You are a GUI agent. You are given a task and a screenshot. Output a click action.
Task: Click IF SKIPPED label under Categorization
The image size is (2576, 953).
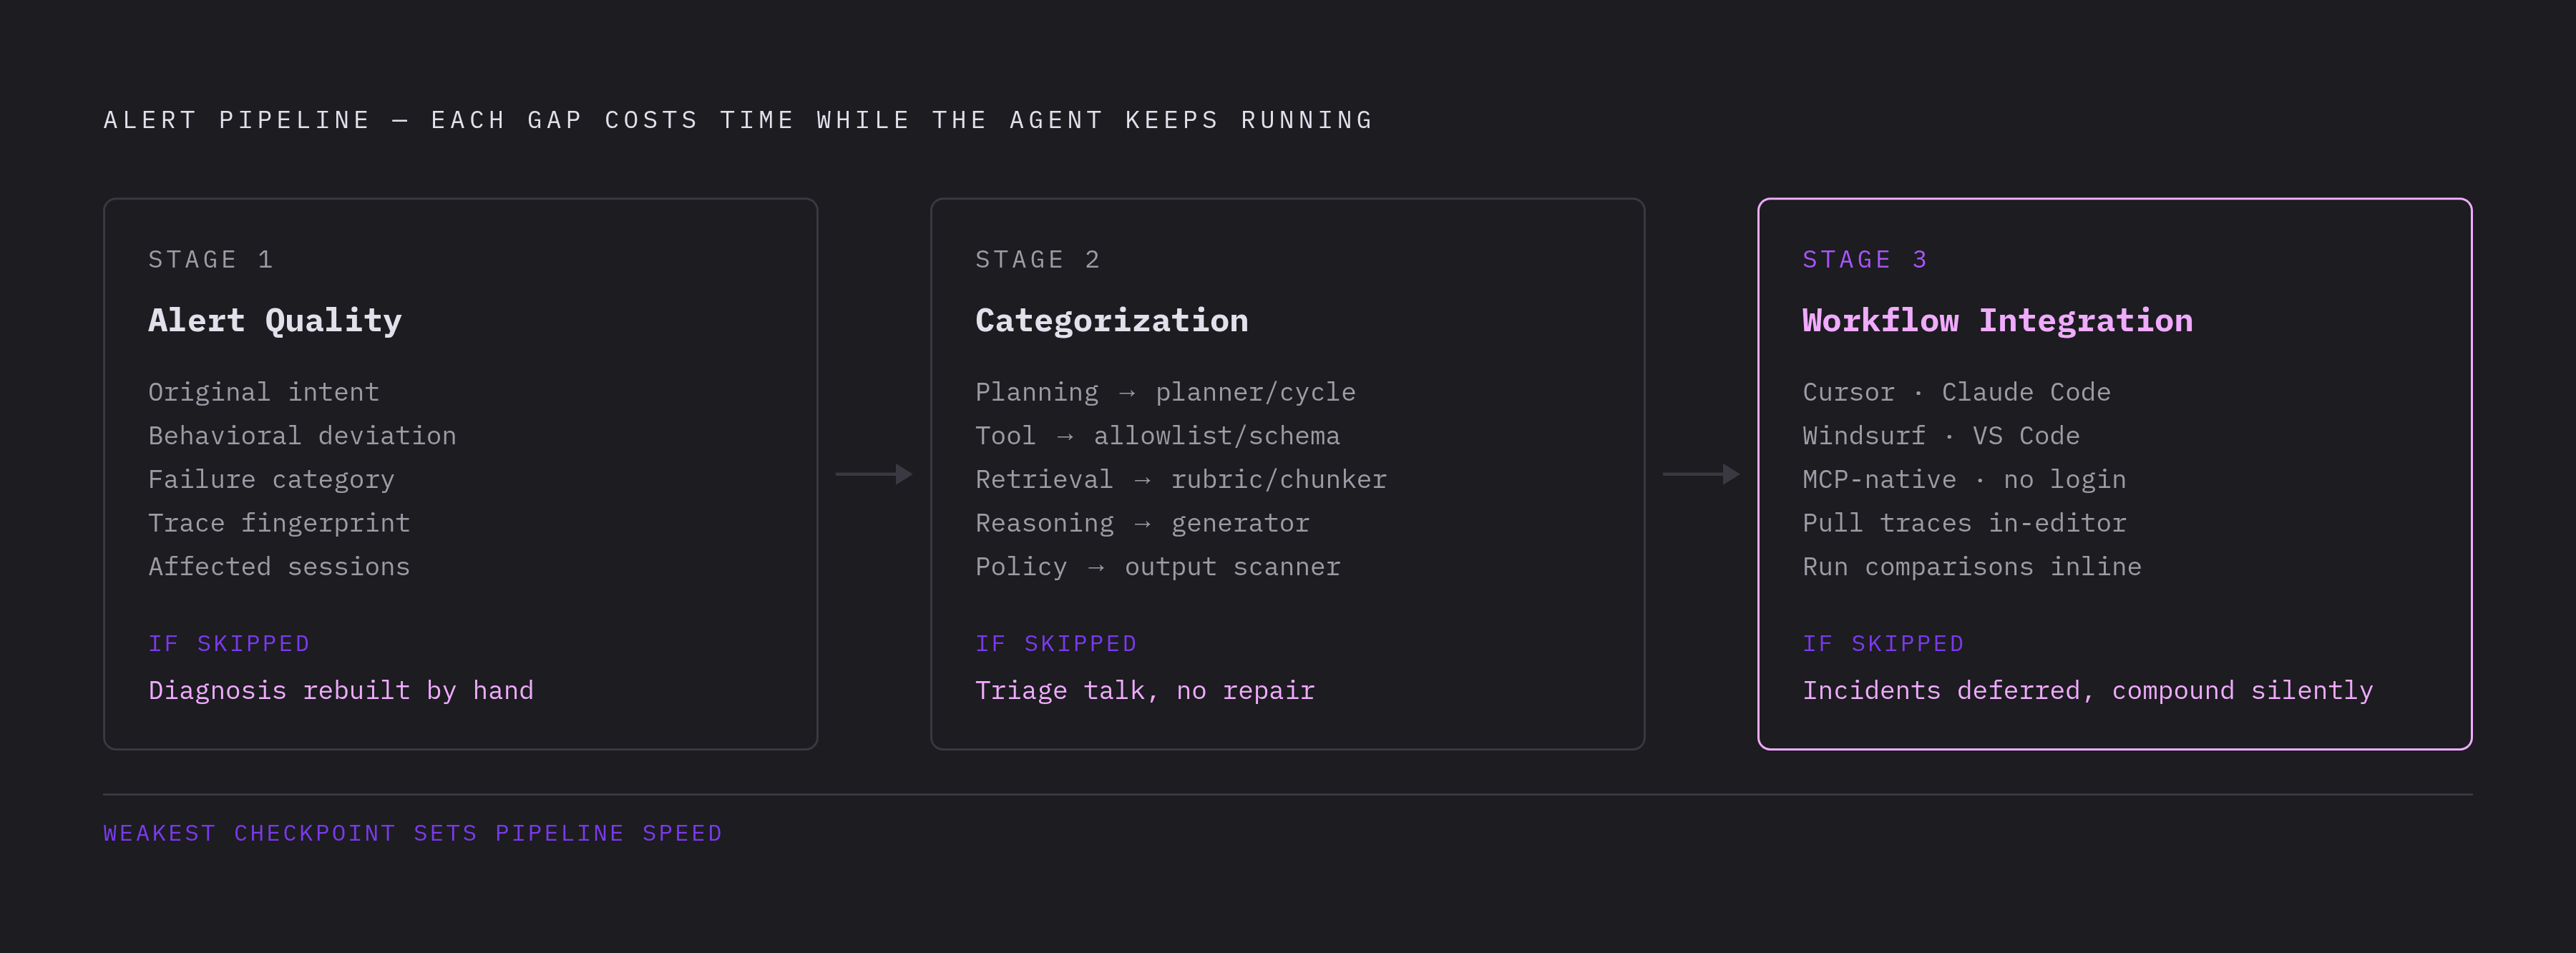coord(1056,644)
